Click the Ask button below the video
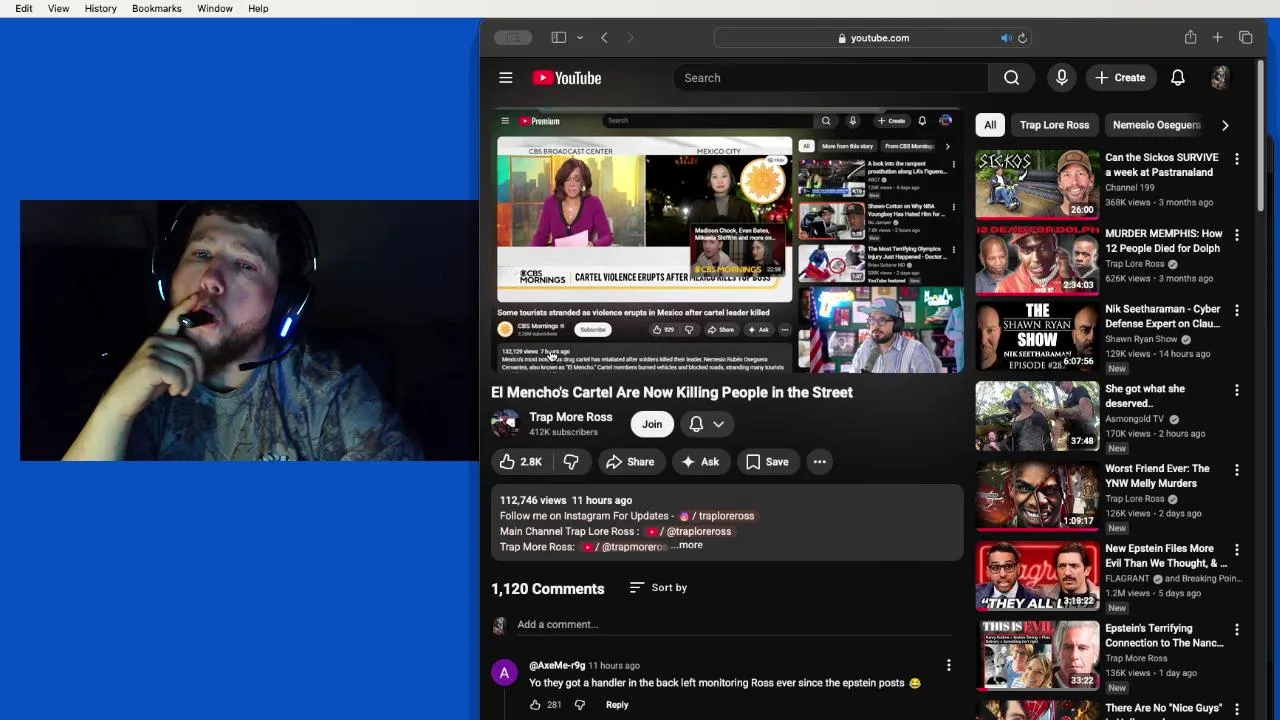Screen dimensions: 1280x720 (x=701, y=462)
